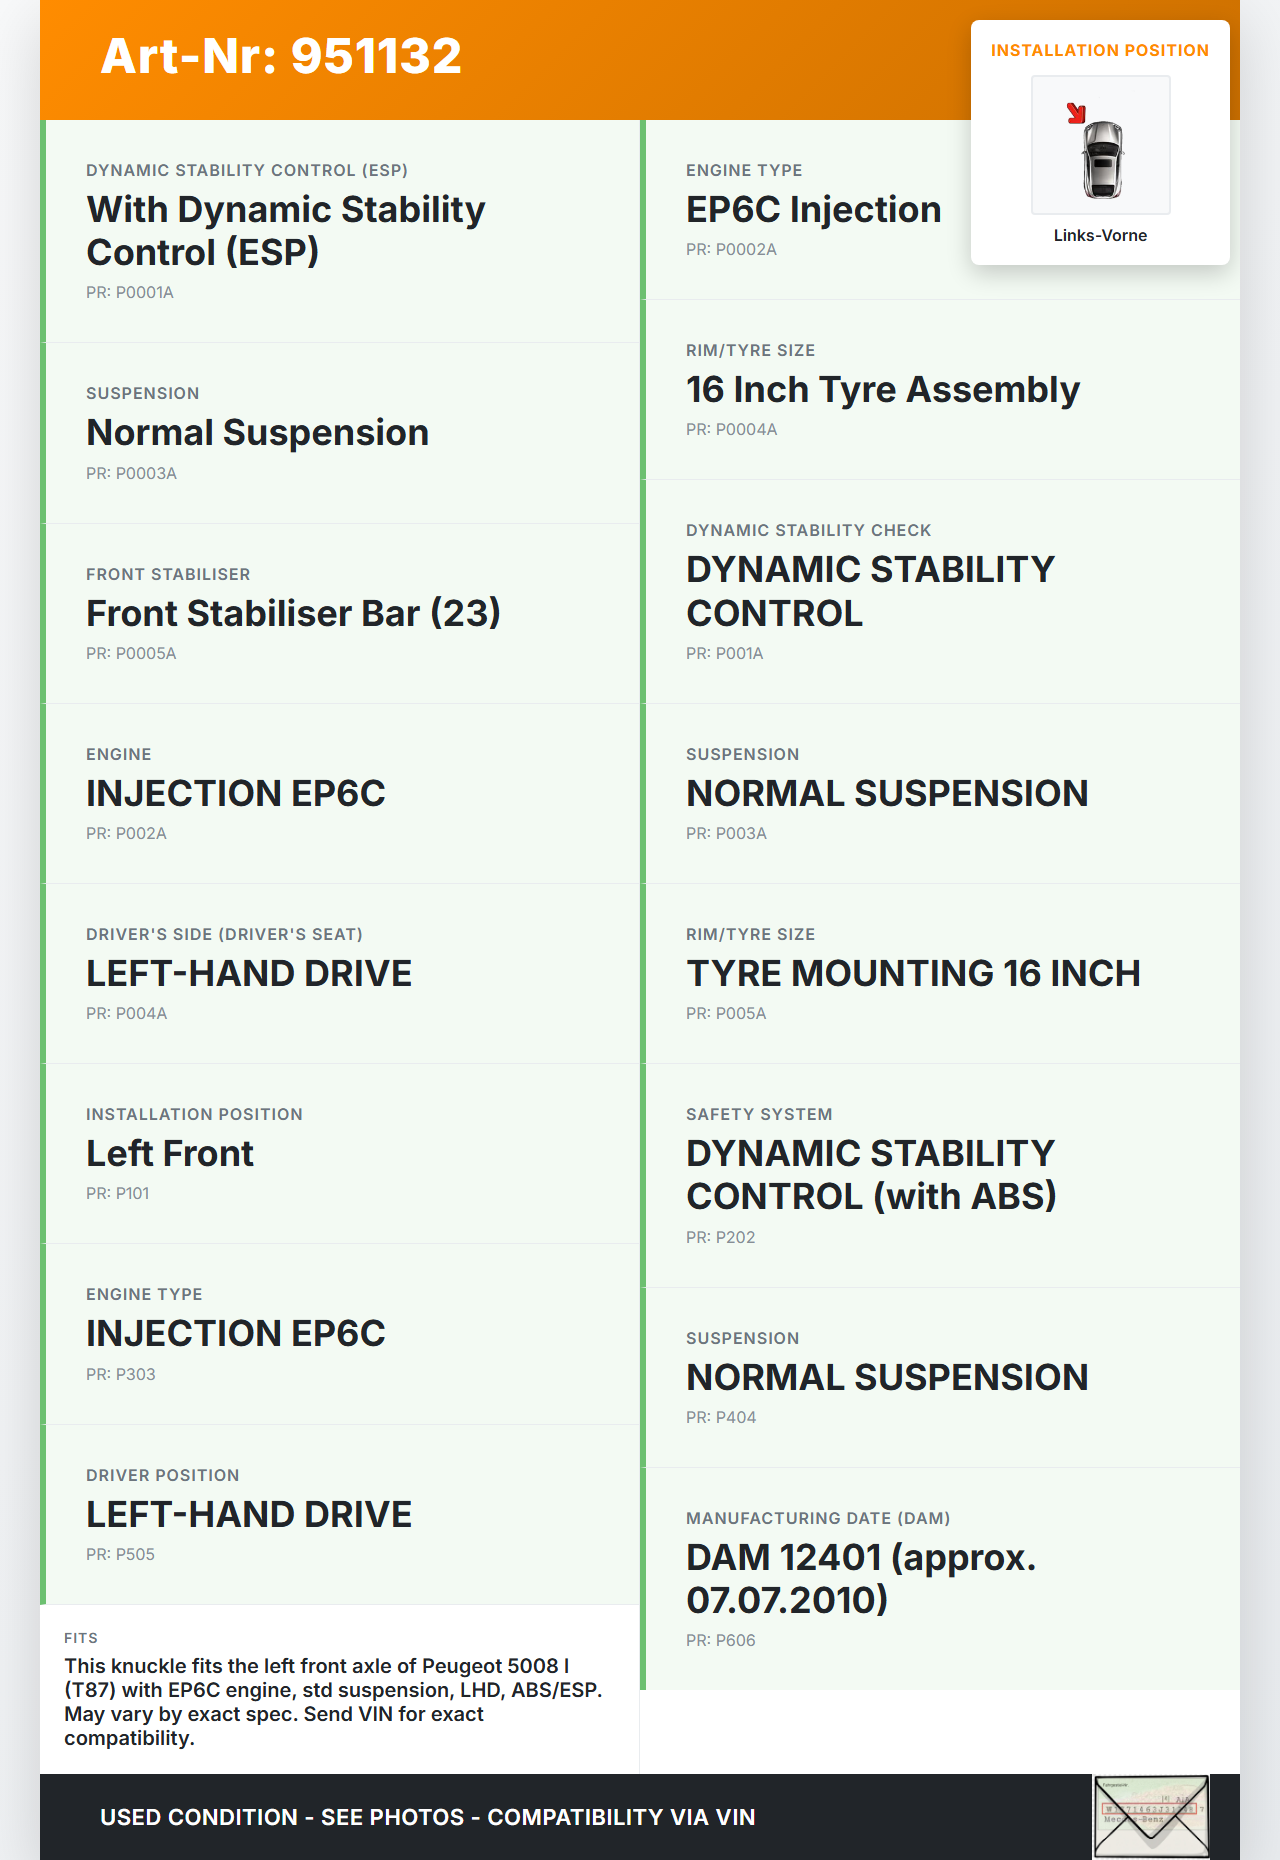Open the vehicle document thumbnail in footer
The width and height of the screenshot is (1280, 1860).
tap(1151, 1816)
